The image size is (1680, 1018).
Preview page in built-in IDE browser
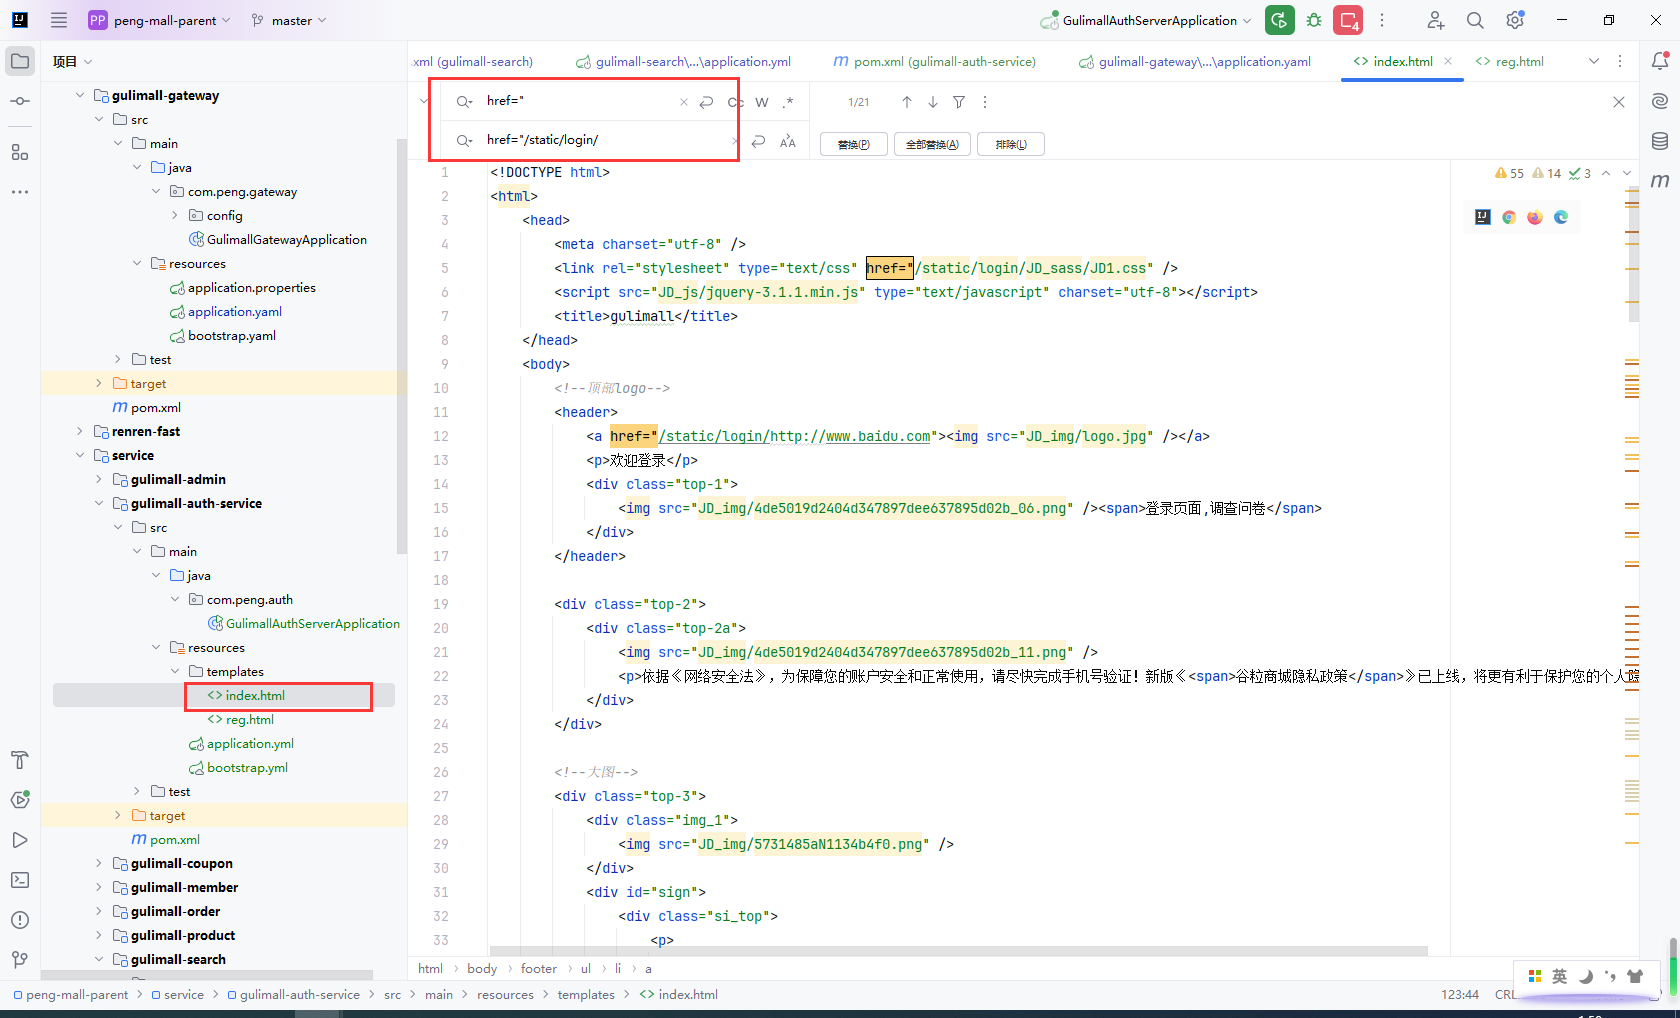1483,217
